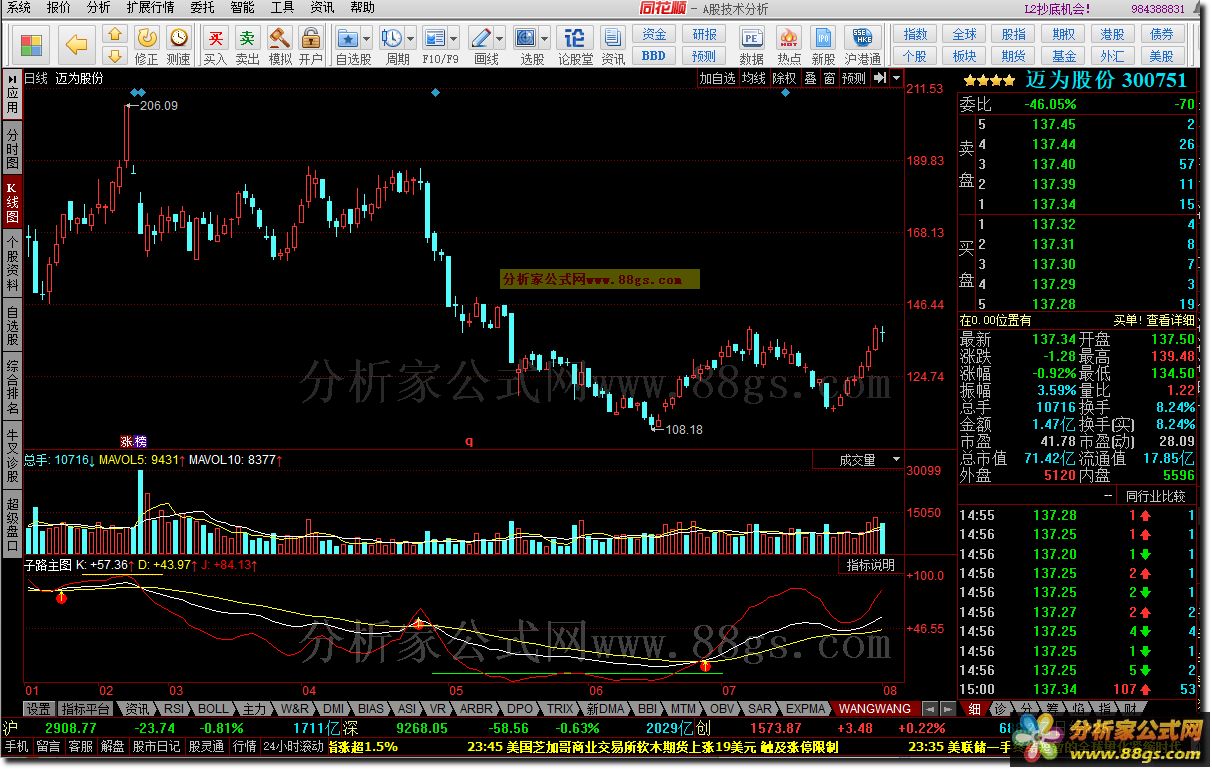Click the 研报 research report button
The width and height of the screenshot is (1212, 769).
coord(704,35)
